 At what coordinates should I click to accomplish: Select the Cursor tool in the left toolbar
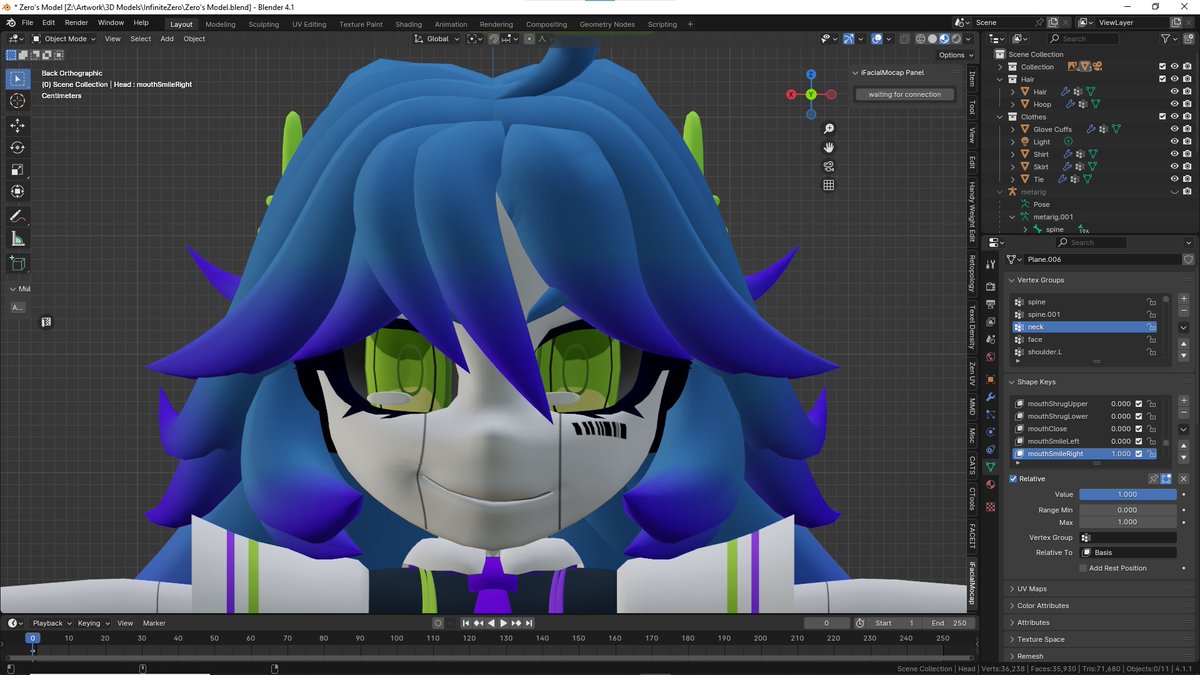pos(17,101)
